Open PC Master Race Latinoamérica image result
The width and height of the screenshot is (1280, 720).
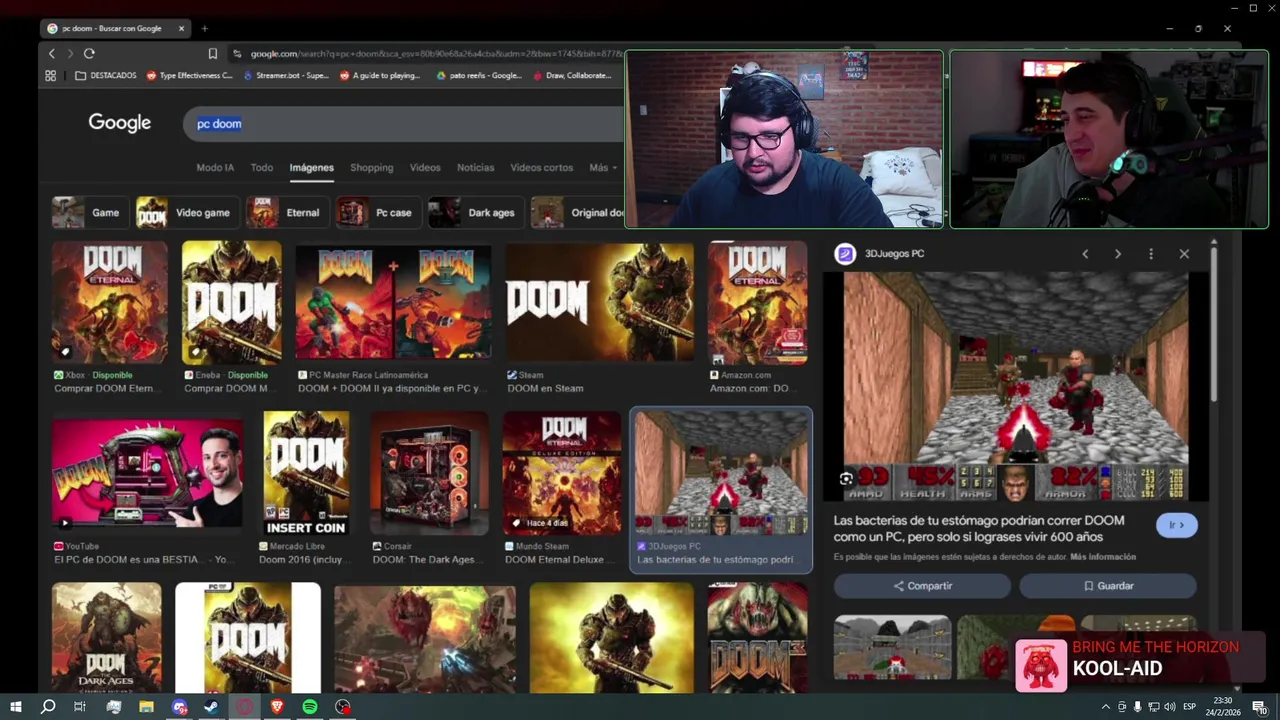(393, 303)
